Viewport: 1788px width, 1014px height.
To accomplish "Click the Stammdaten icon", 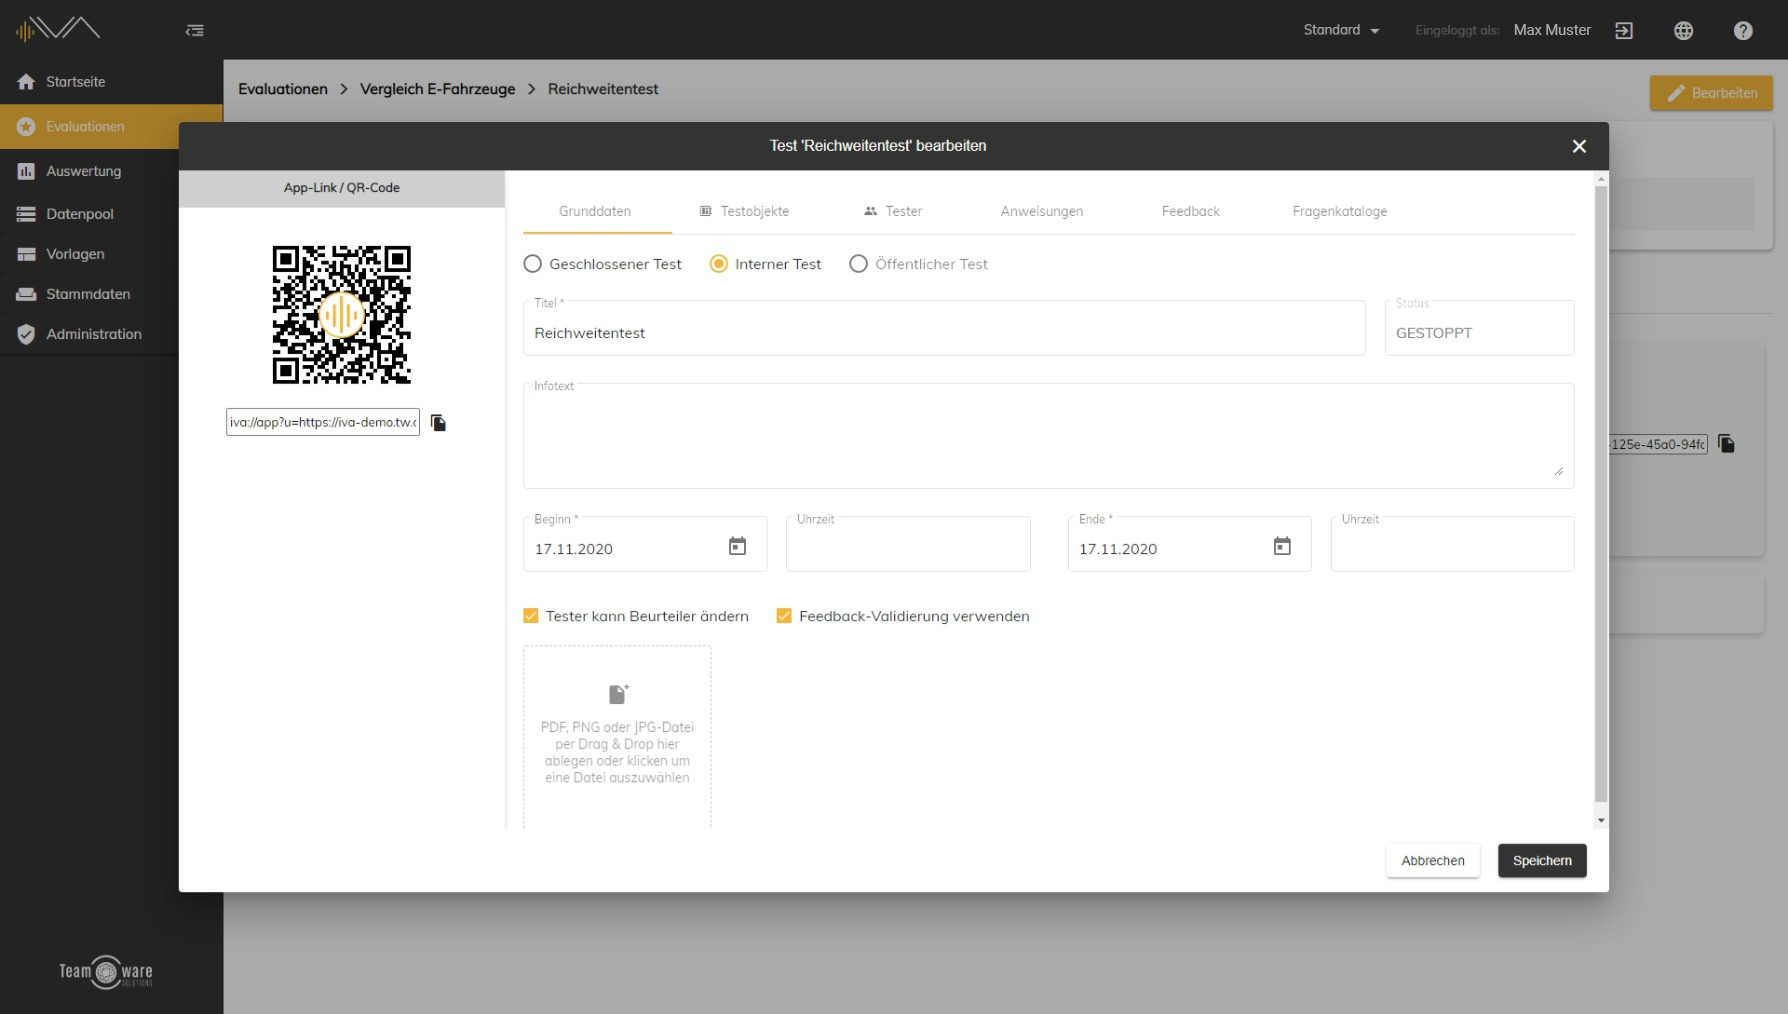I will pyautogui.click(x=26, y=294).
